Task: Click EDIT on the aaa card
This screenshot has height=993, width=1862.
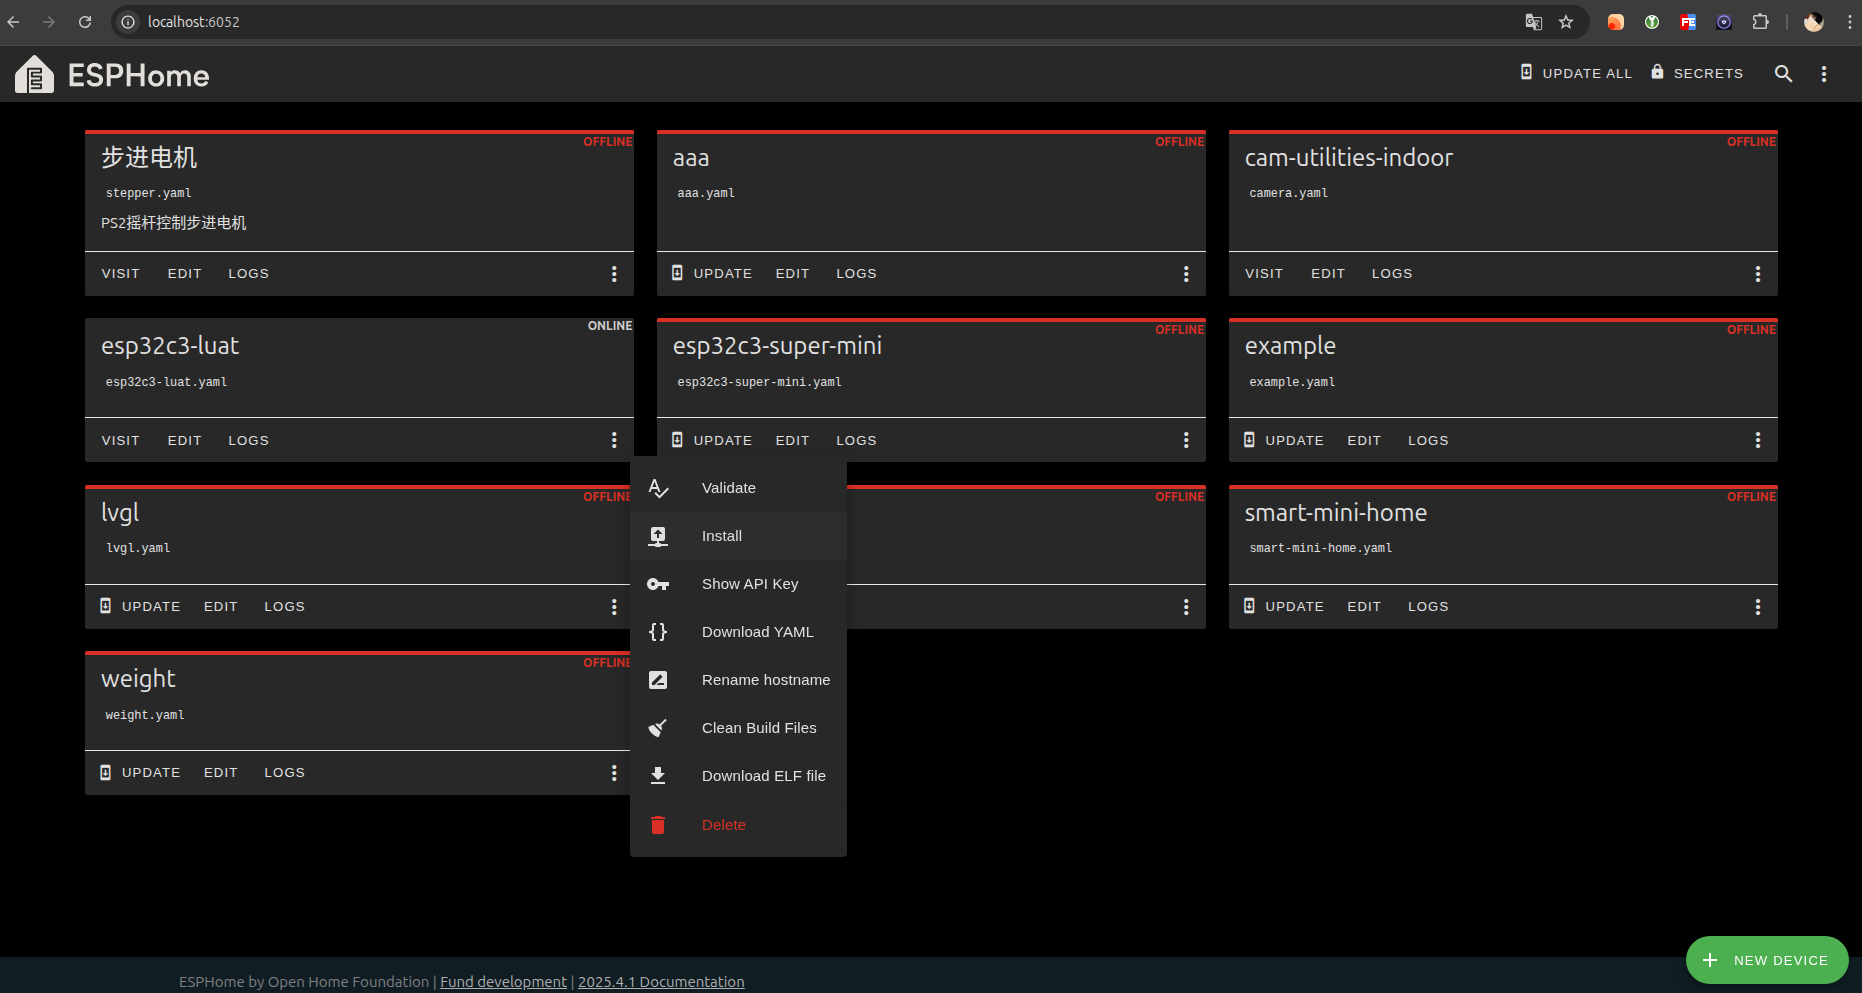Action: point(792,273)
